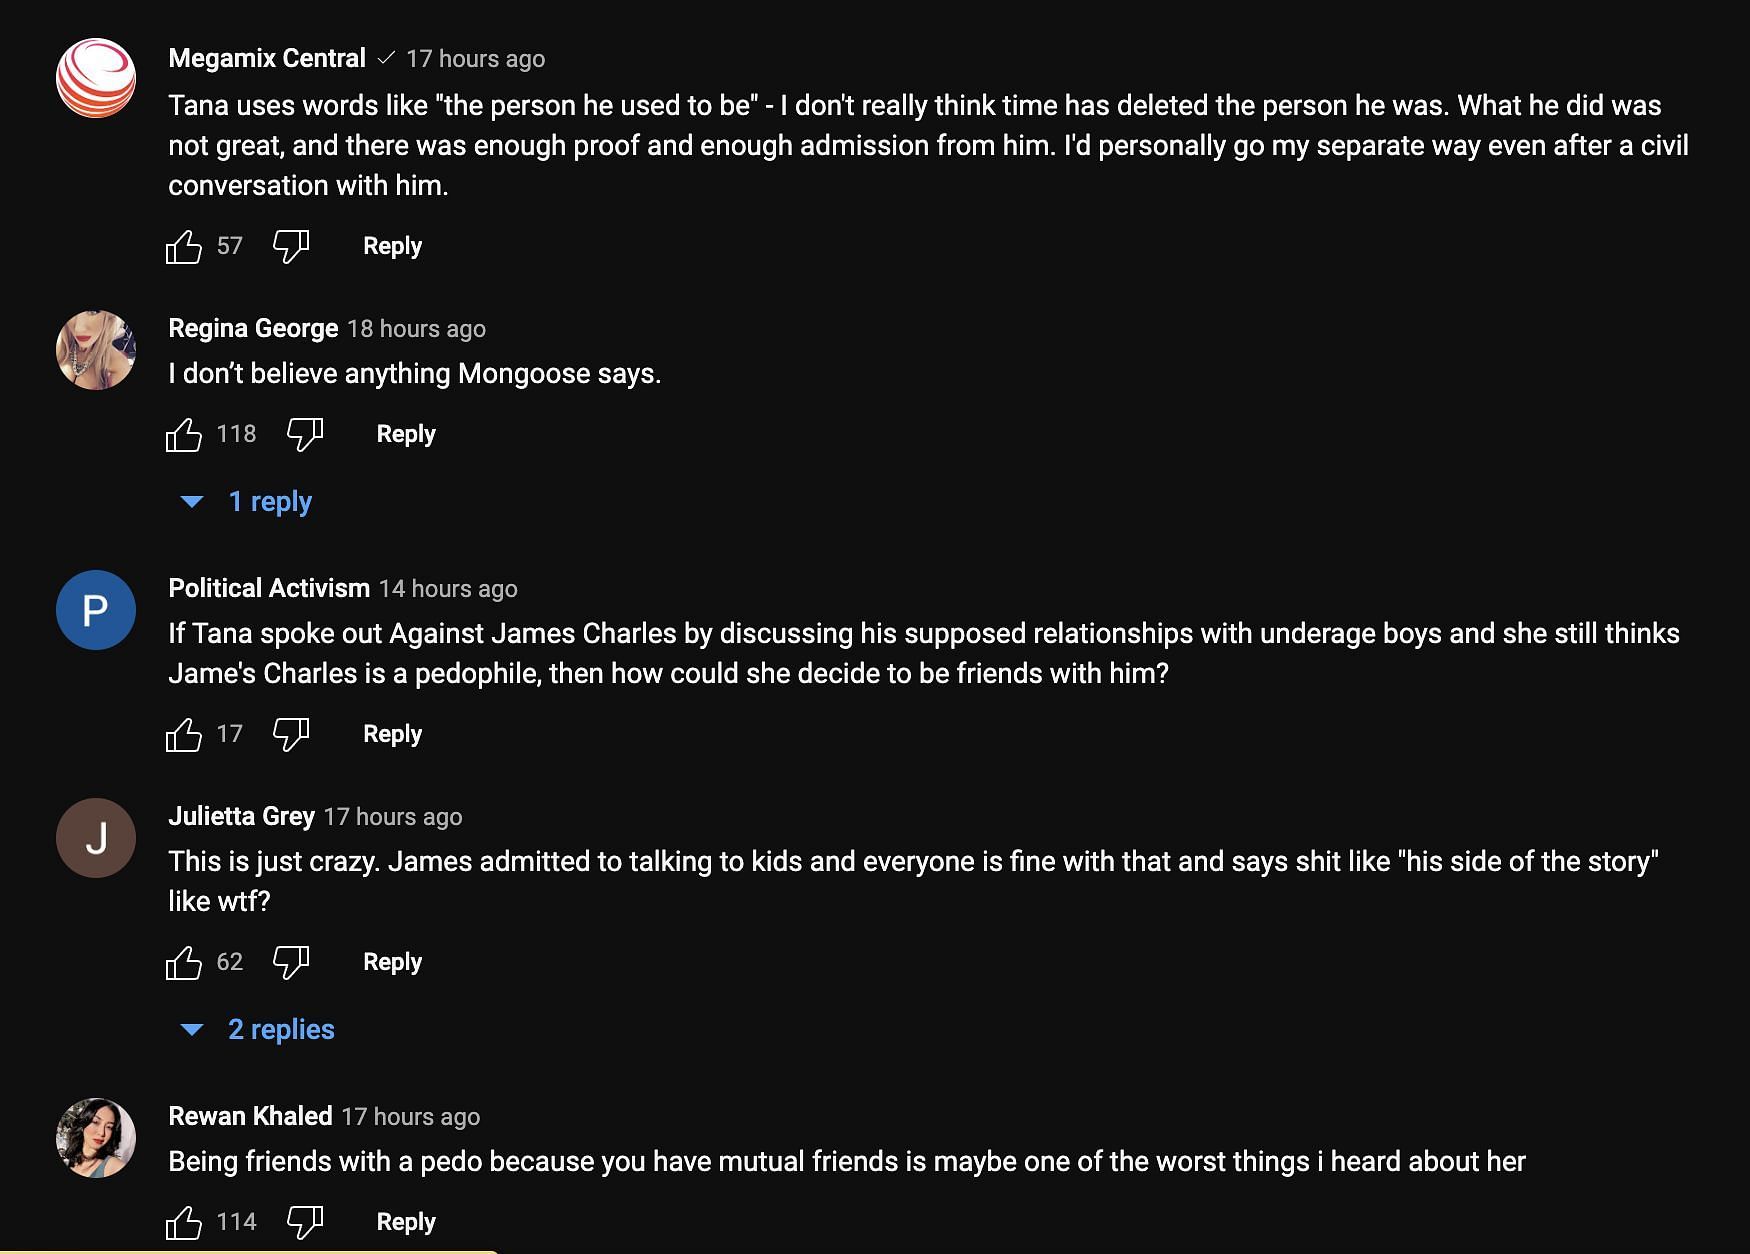1750x1254 pixels.
Task: Open Rewan Khaled's channel name link
Action: [x=250, y=1116]
